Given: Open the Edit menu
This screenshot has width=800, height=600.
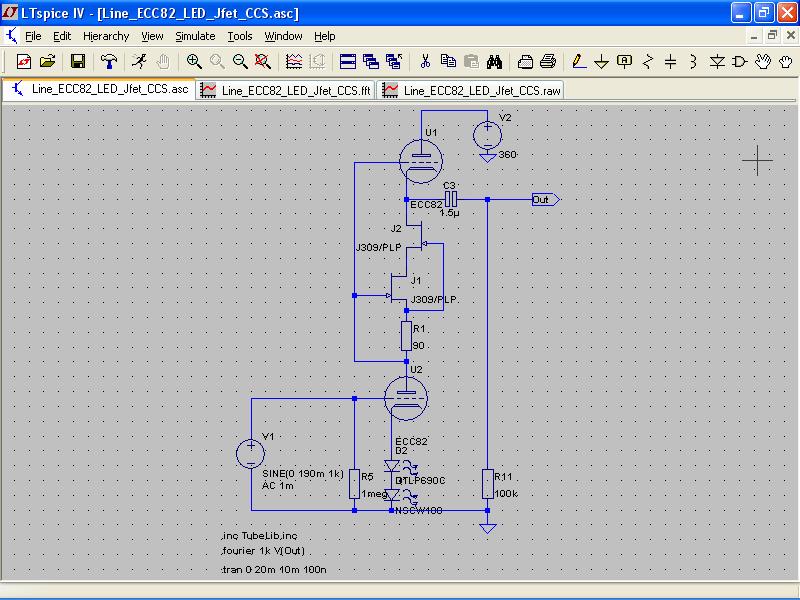Looking at the screenshot, I should coord(62,36).
